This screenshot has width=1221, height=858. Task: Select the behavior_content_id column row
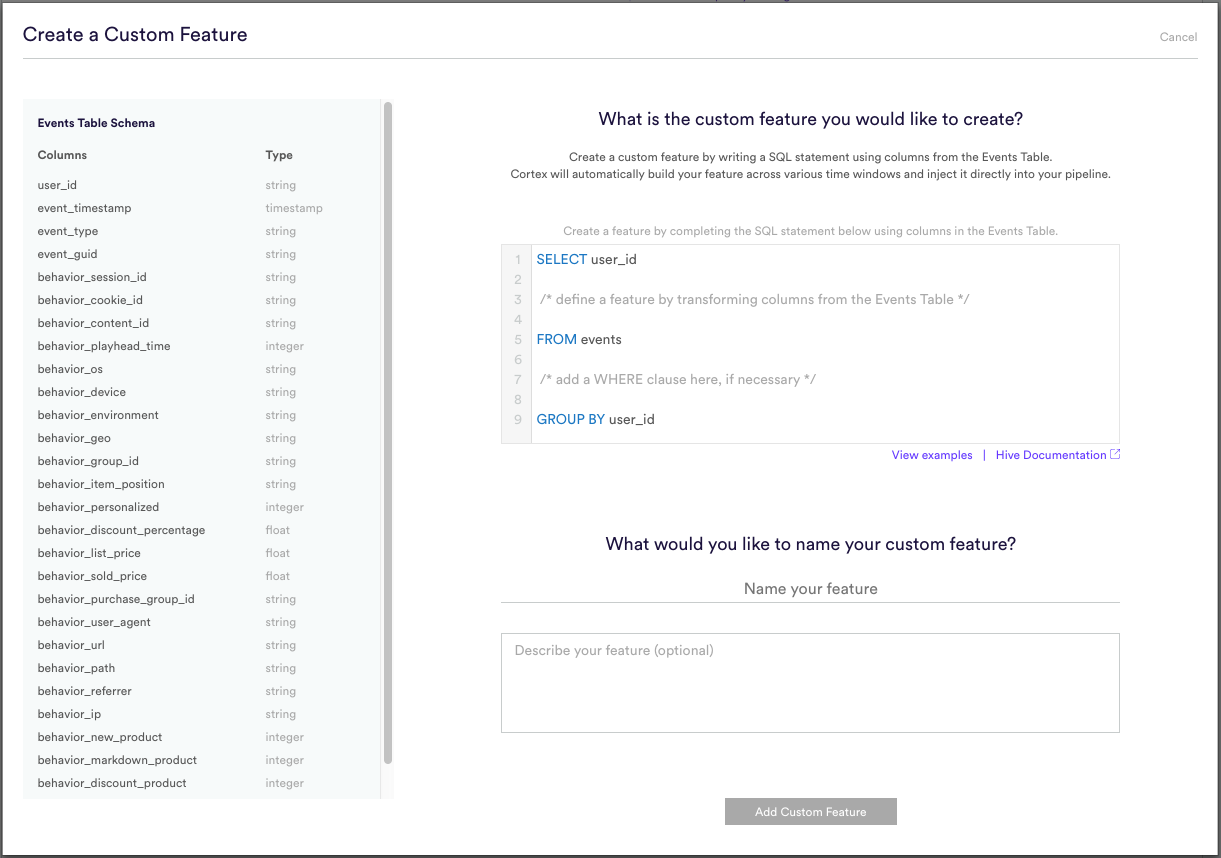(x=202, y=323)
